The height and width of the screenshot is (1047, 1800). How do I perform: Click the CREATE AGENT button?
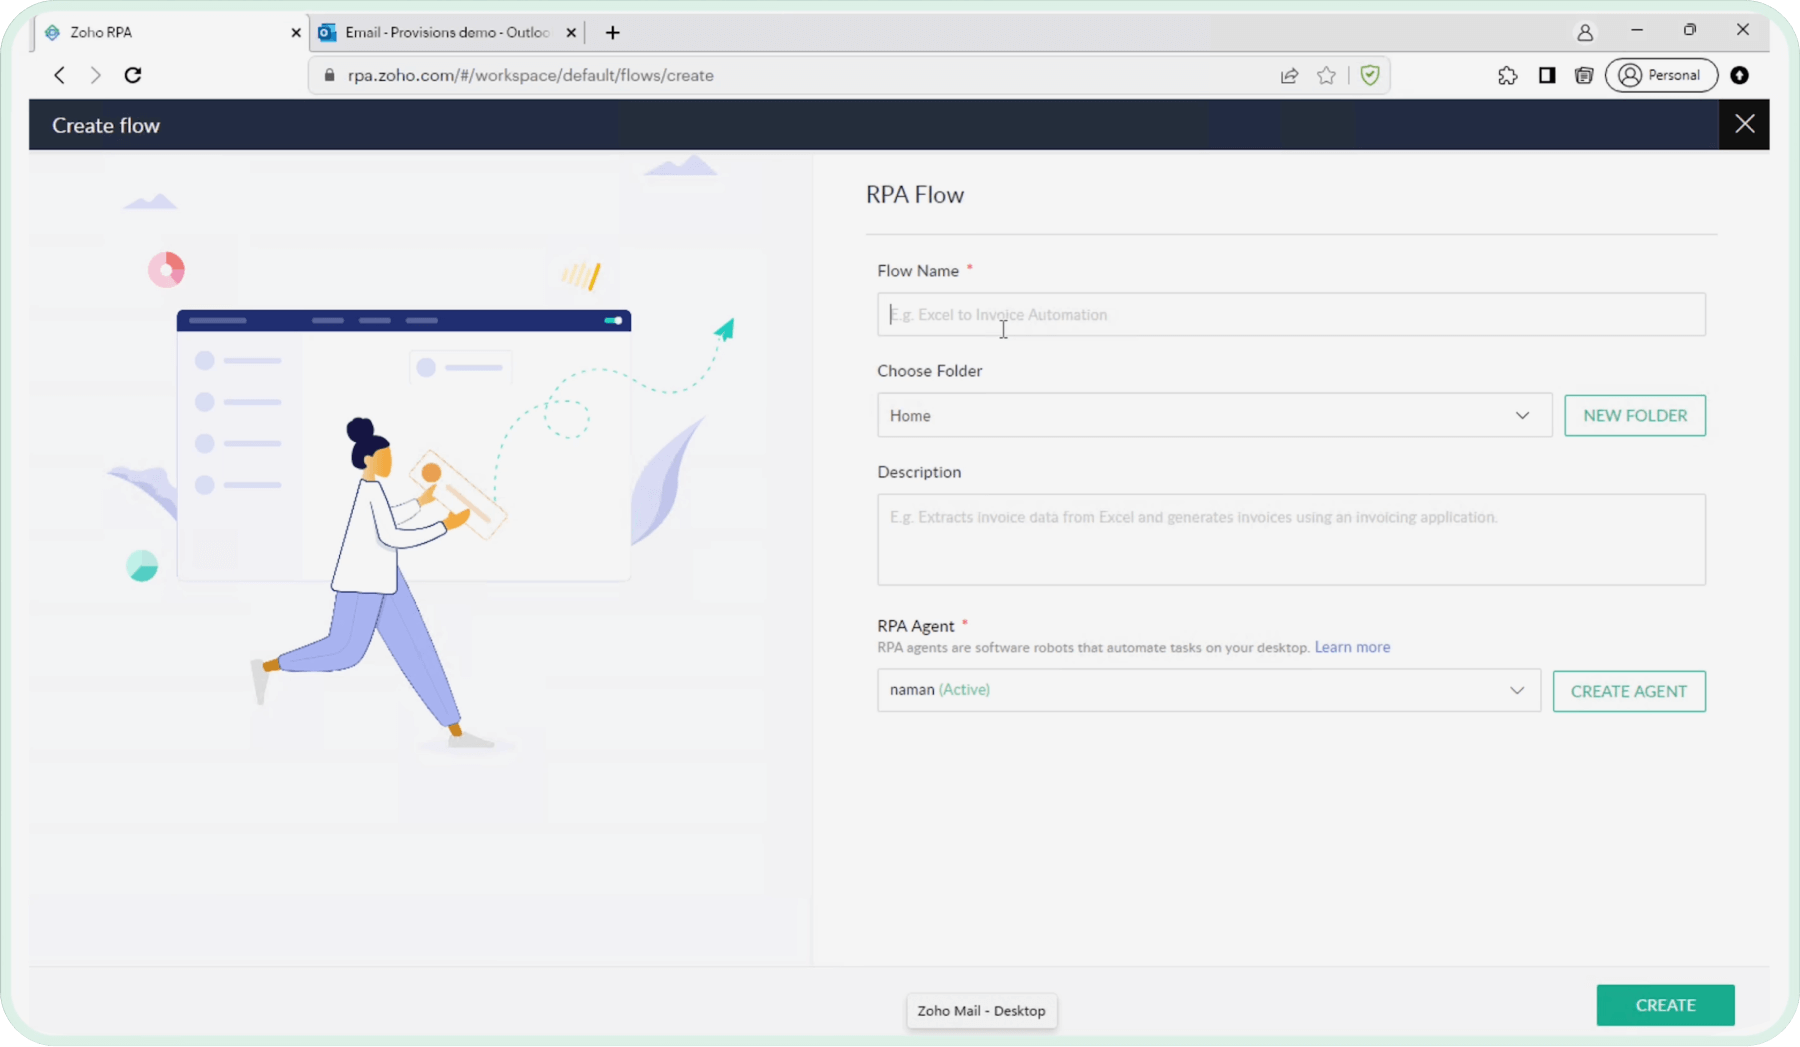[x=1629, y=691]
